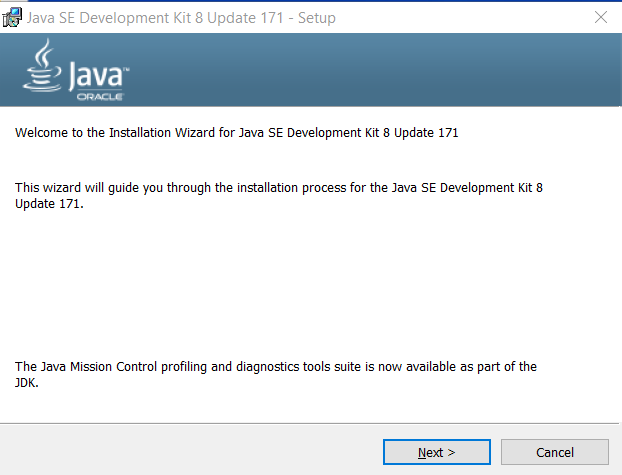Click the Java coffee cup saucer logo
The height and width of the screenshot is (475, 622).
click(x=42, y=81)
